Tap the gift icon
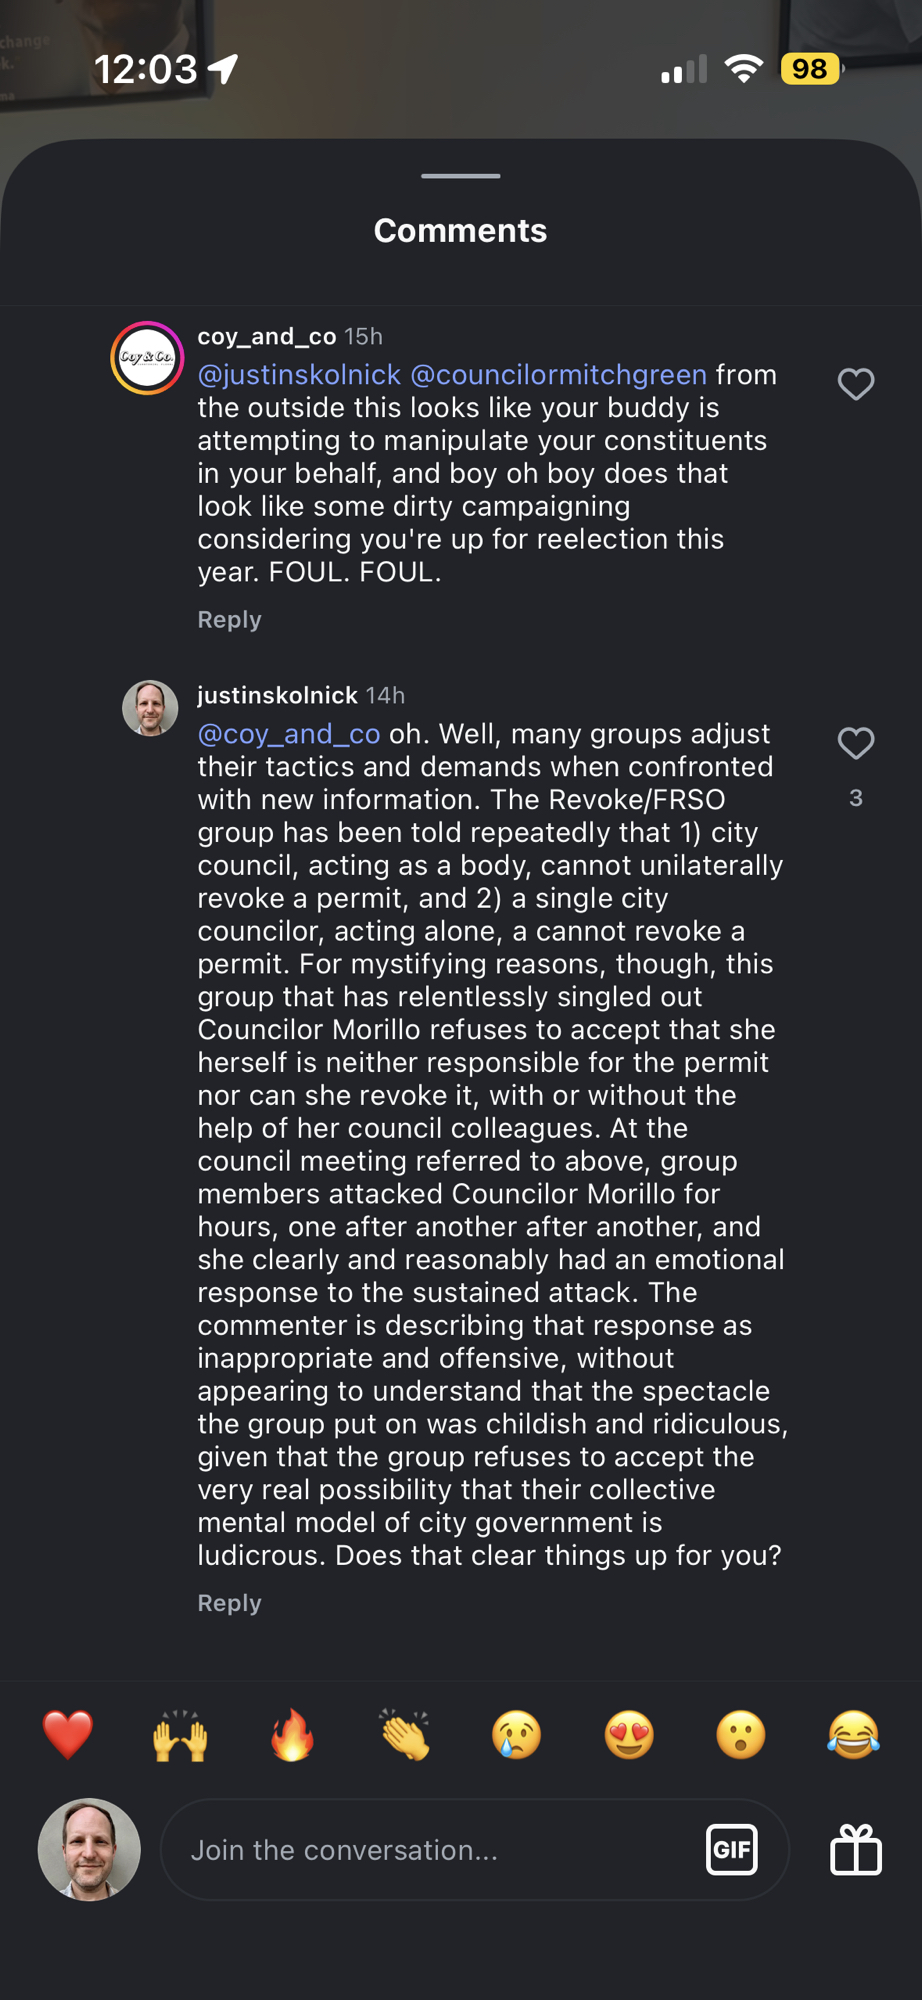The image size is (922, 2000). 856,1850
